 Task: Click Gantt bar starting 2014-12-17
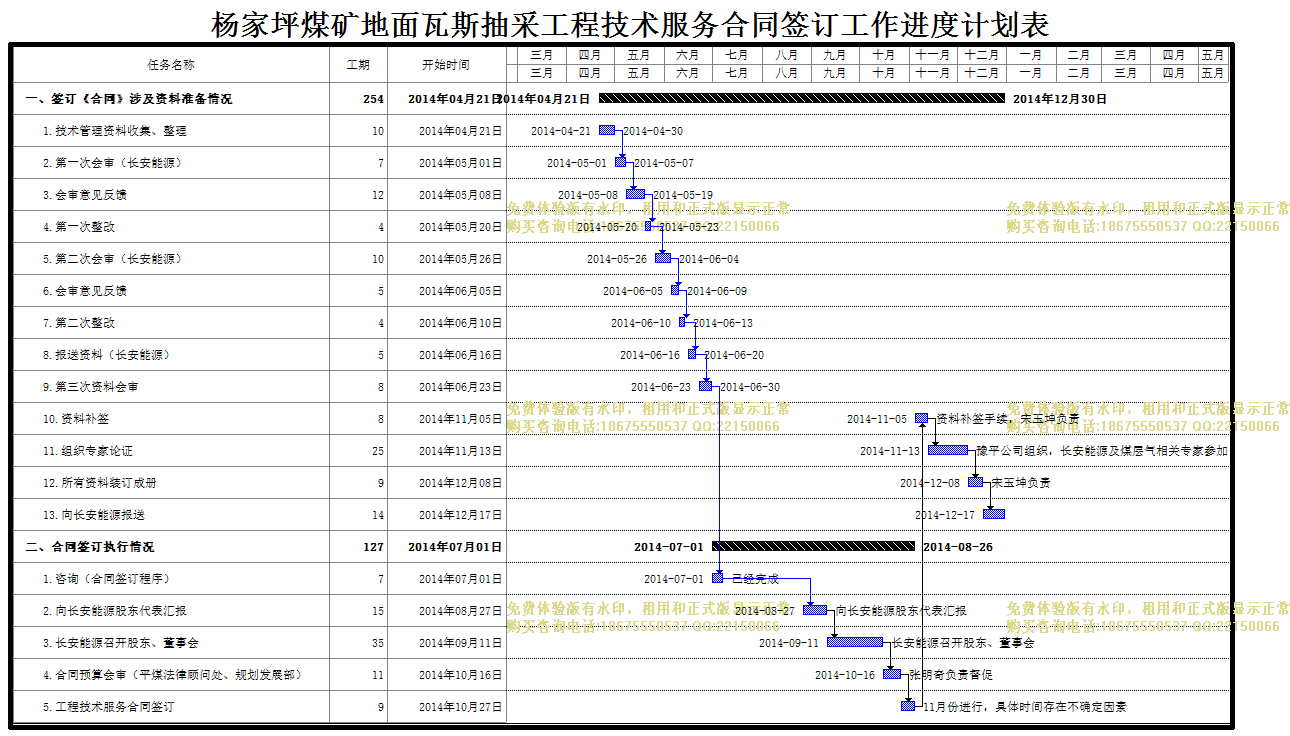pyautogui.click(x=994, y=514)
